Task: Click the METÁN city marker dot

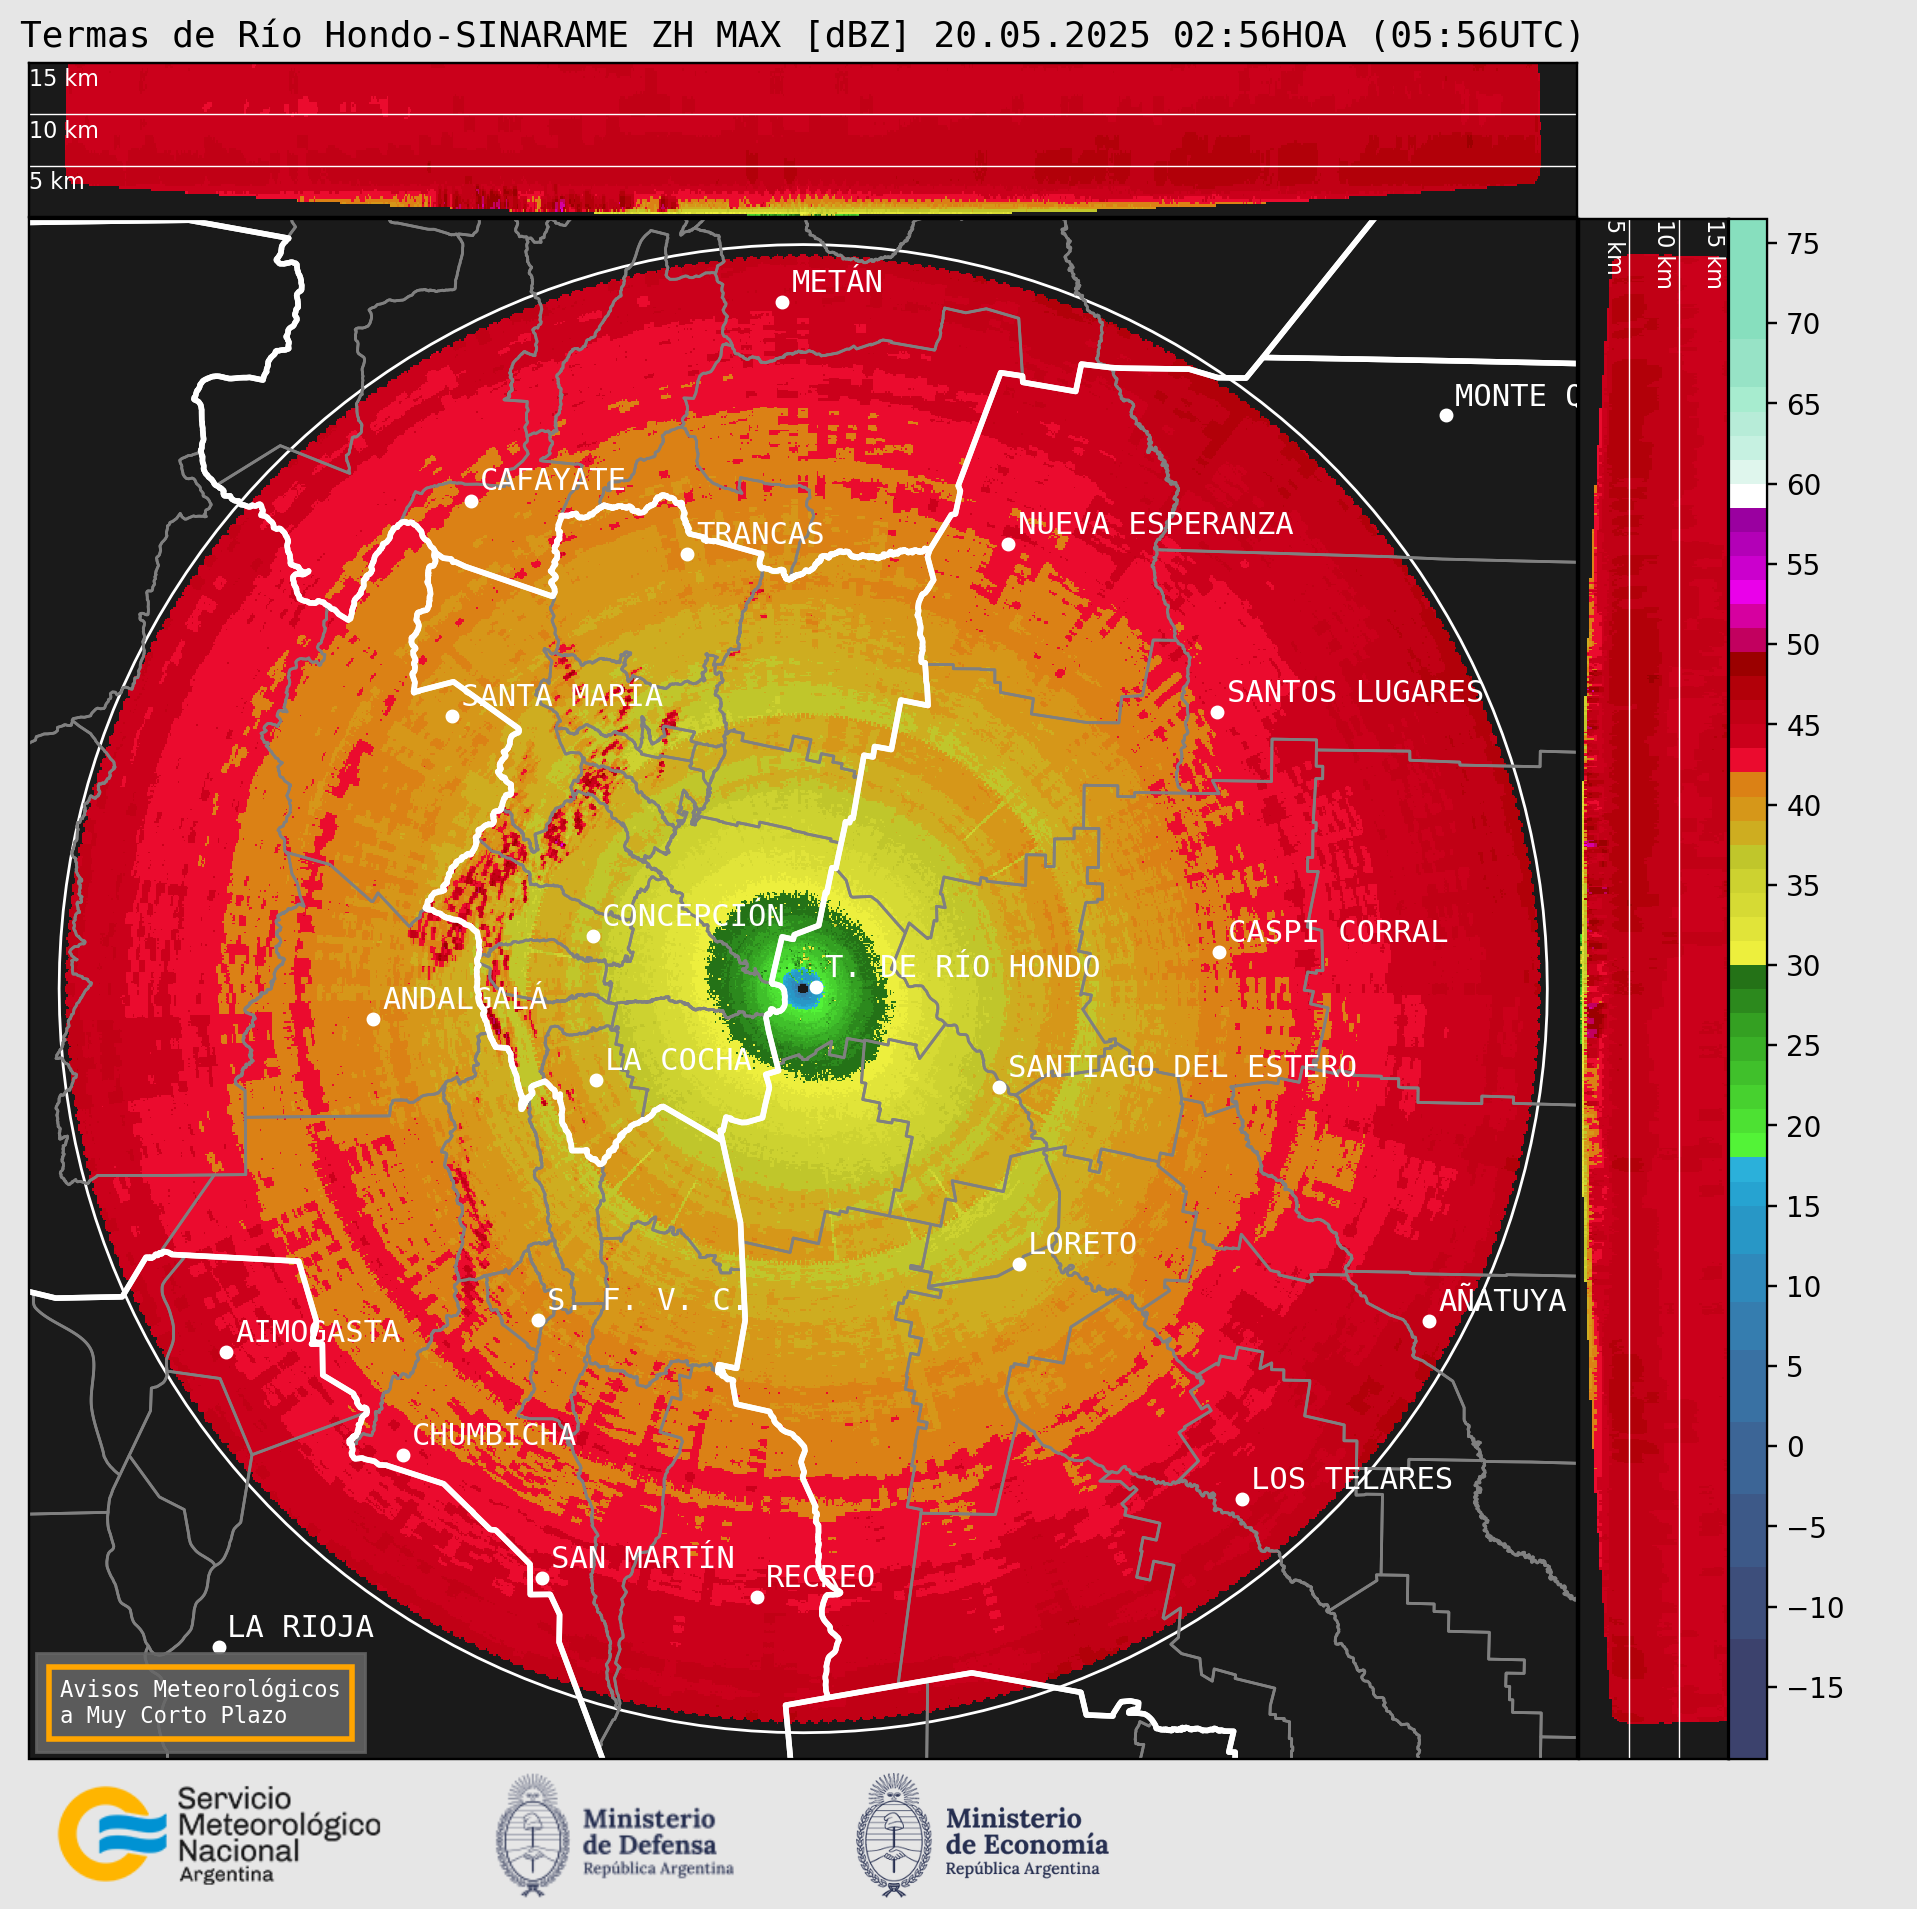Action: pyautogui.click(x=782, y=302)
